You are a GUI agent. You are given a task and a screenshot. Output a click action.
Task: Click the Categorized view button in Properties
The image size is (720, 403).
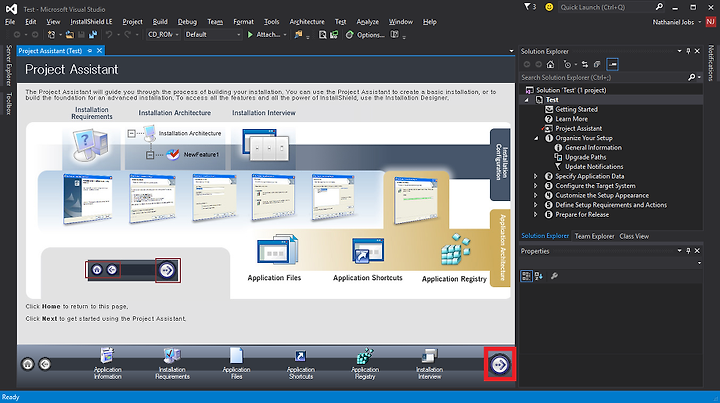[526, 276]
